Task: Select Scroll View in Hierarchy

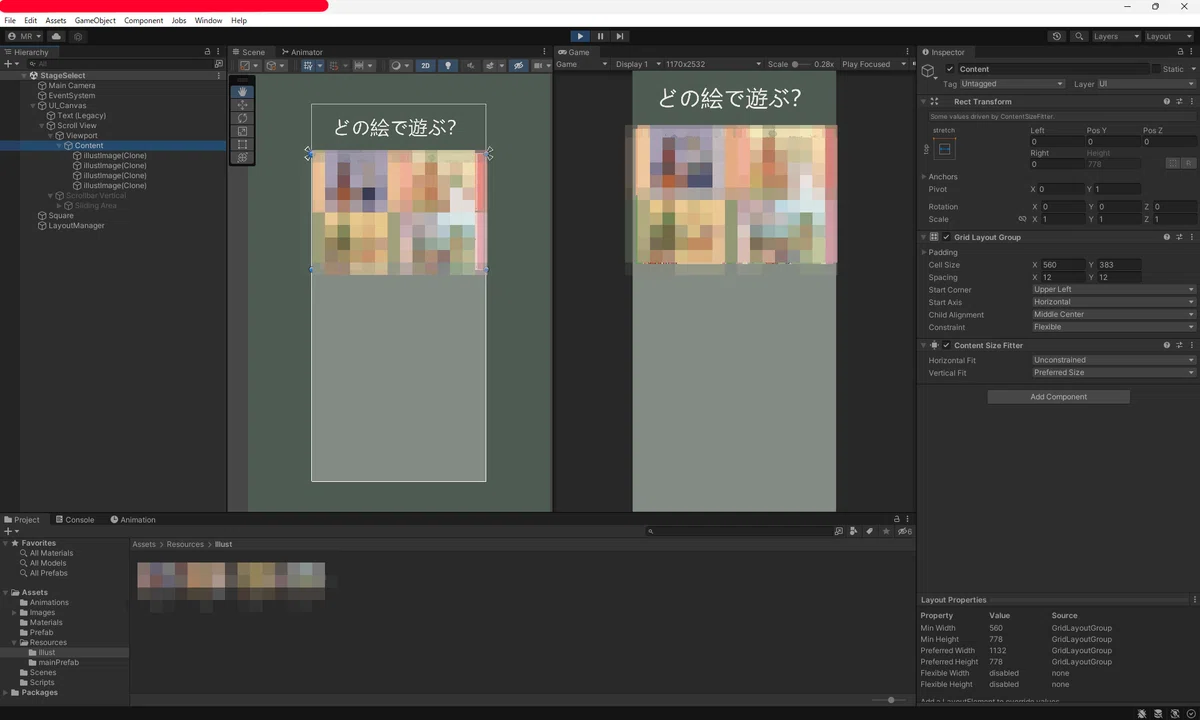Action: [x=77, y=126]
